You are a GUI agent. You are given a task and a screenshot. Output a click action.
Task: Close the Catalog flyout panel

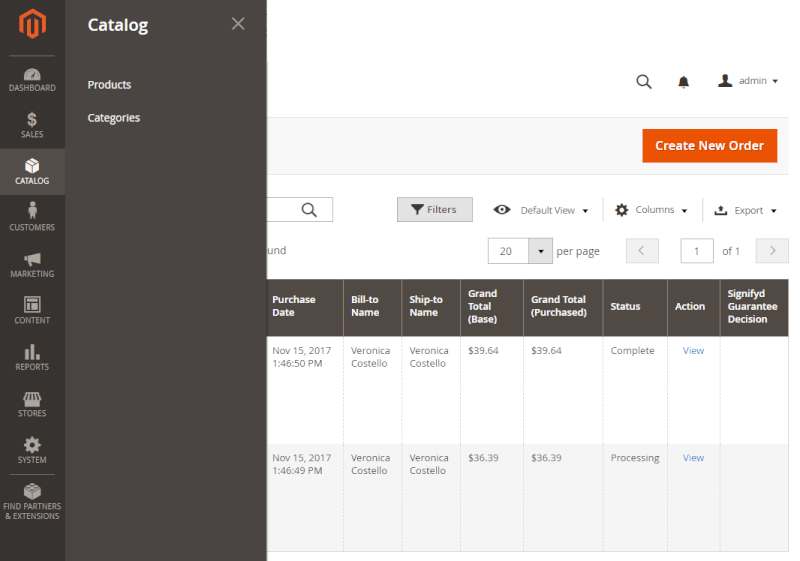[238, 24]
